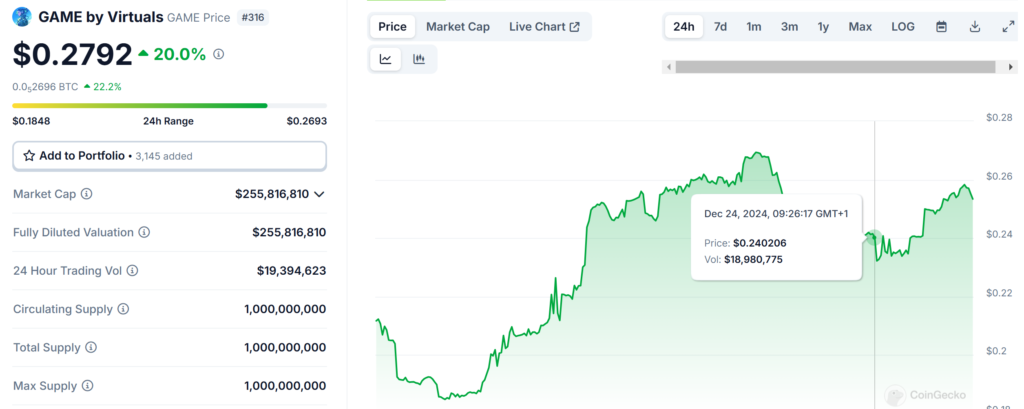Click info icon next to price change

coord(219,54)
